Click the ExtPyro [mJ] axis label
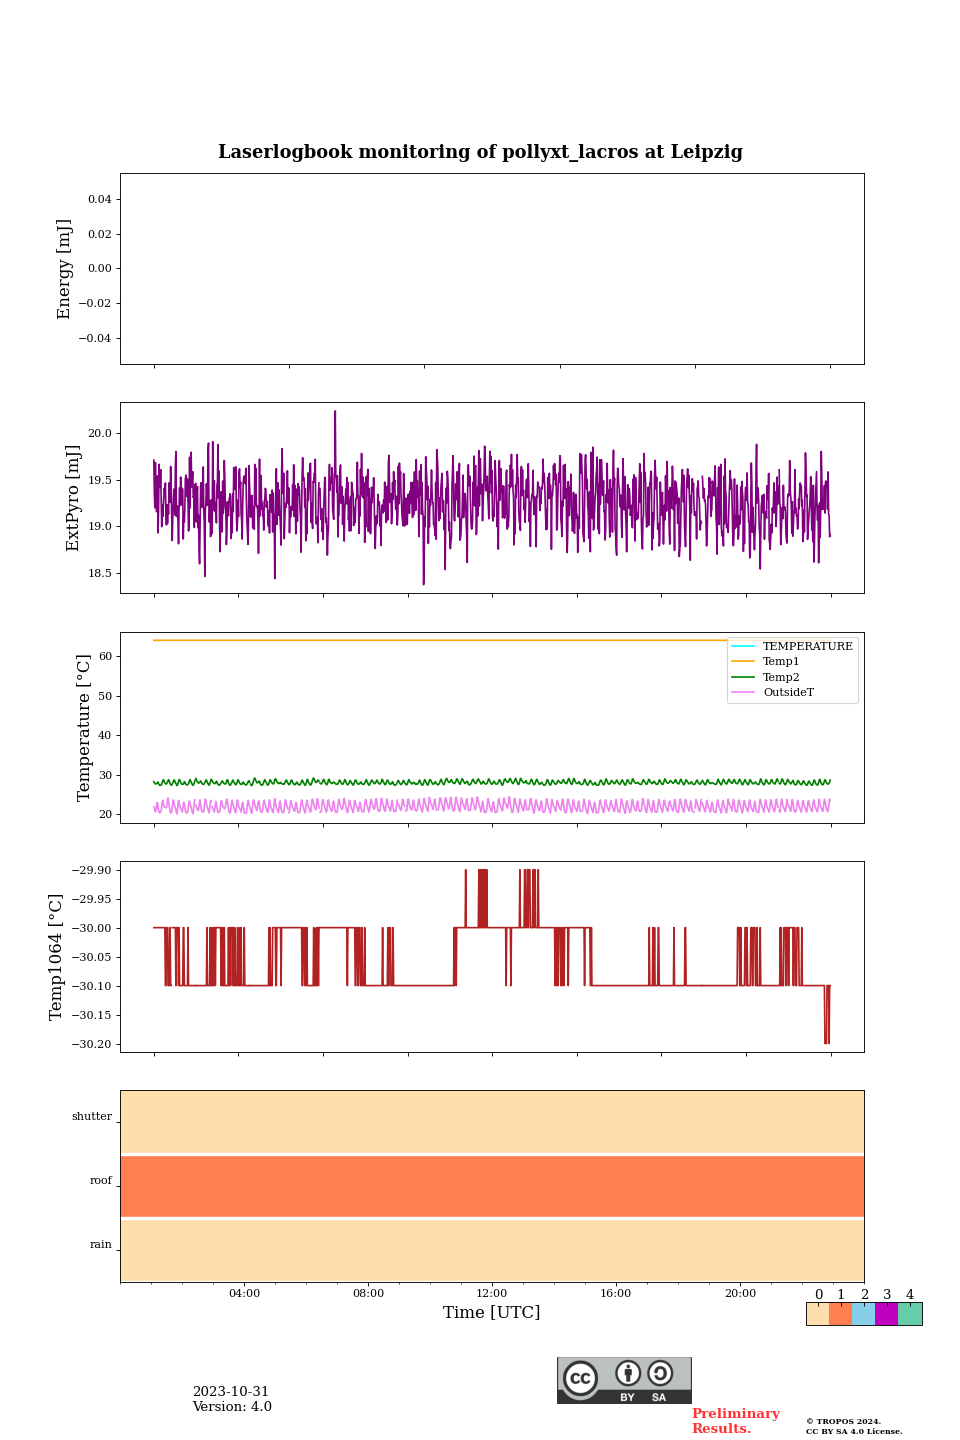Image resolution: width=960 pixels, height=1440 pixels. (73, 498)
